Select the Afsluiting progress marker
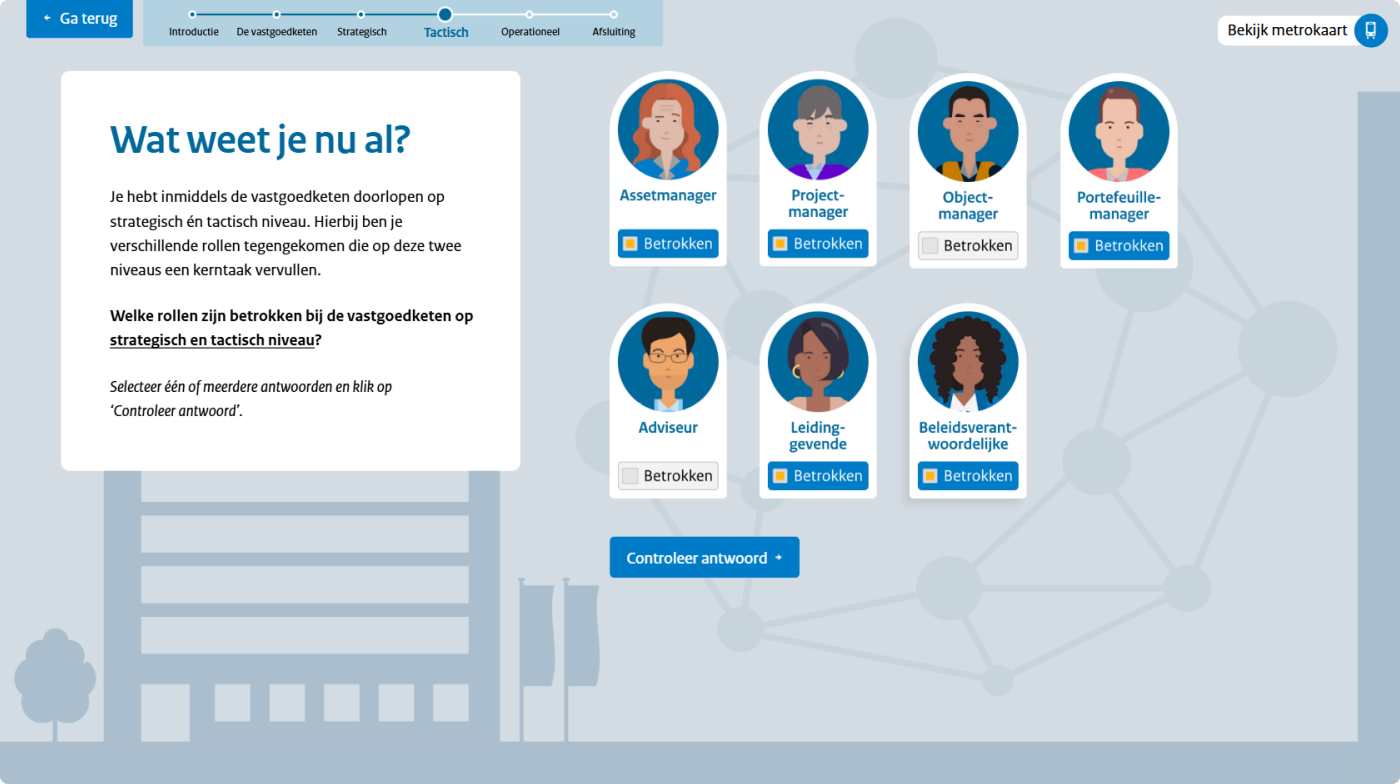Image resolution: width=1400 pixels, height=784 pixels. (613, 15)
